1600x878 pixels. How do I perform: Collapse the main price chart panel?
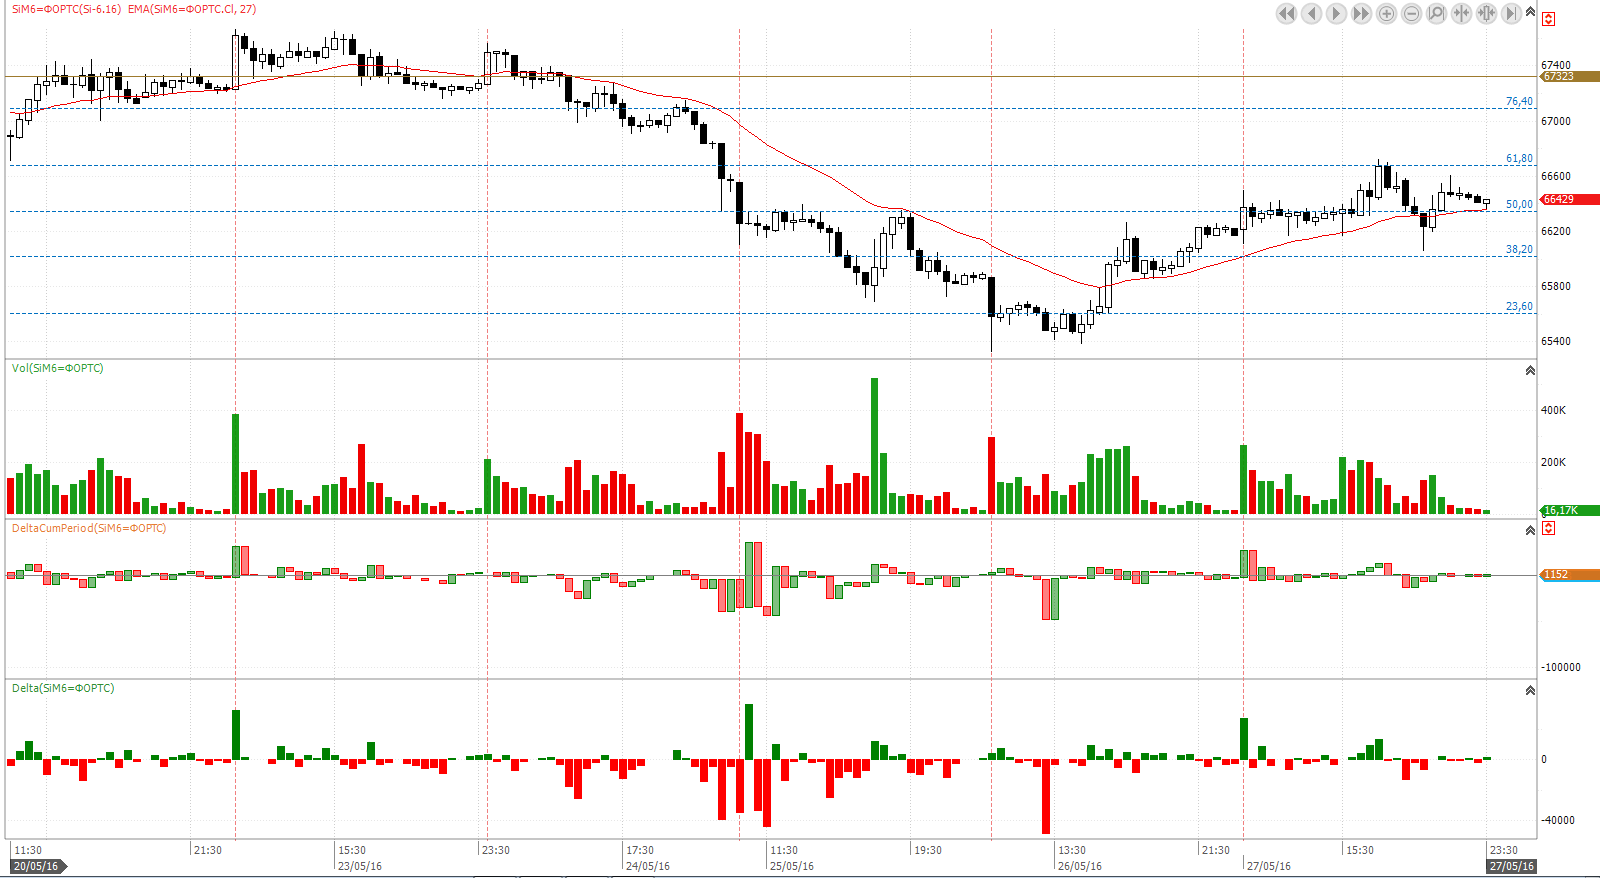[1530, 11]
